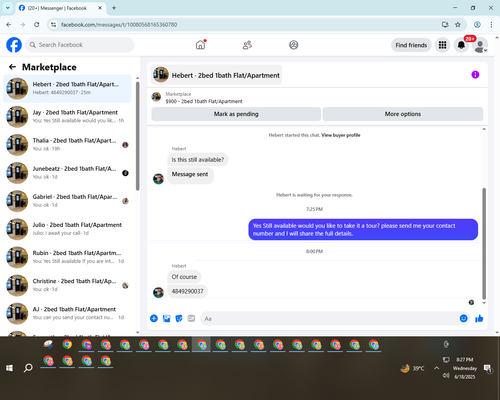This screenshot has height=400, width=500.
Task: Show hidden system tray icons
Action: tap(436, 368)
